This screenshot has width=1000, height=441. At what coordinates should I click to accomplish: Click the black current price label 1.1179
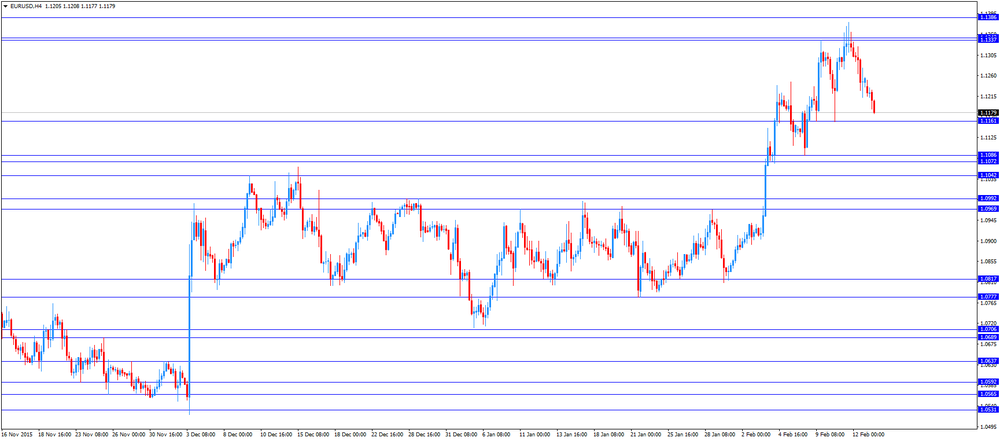click(988, 113)
